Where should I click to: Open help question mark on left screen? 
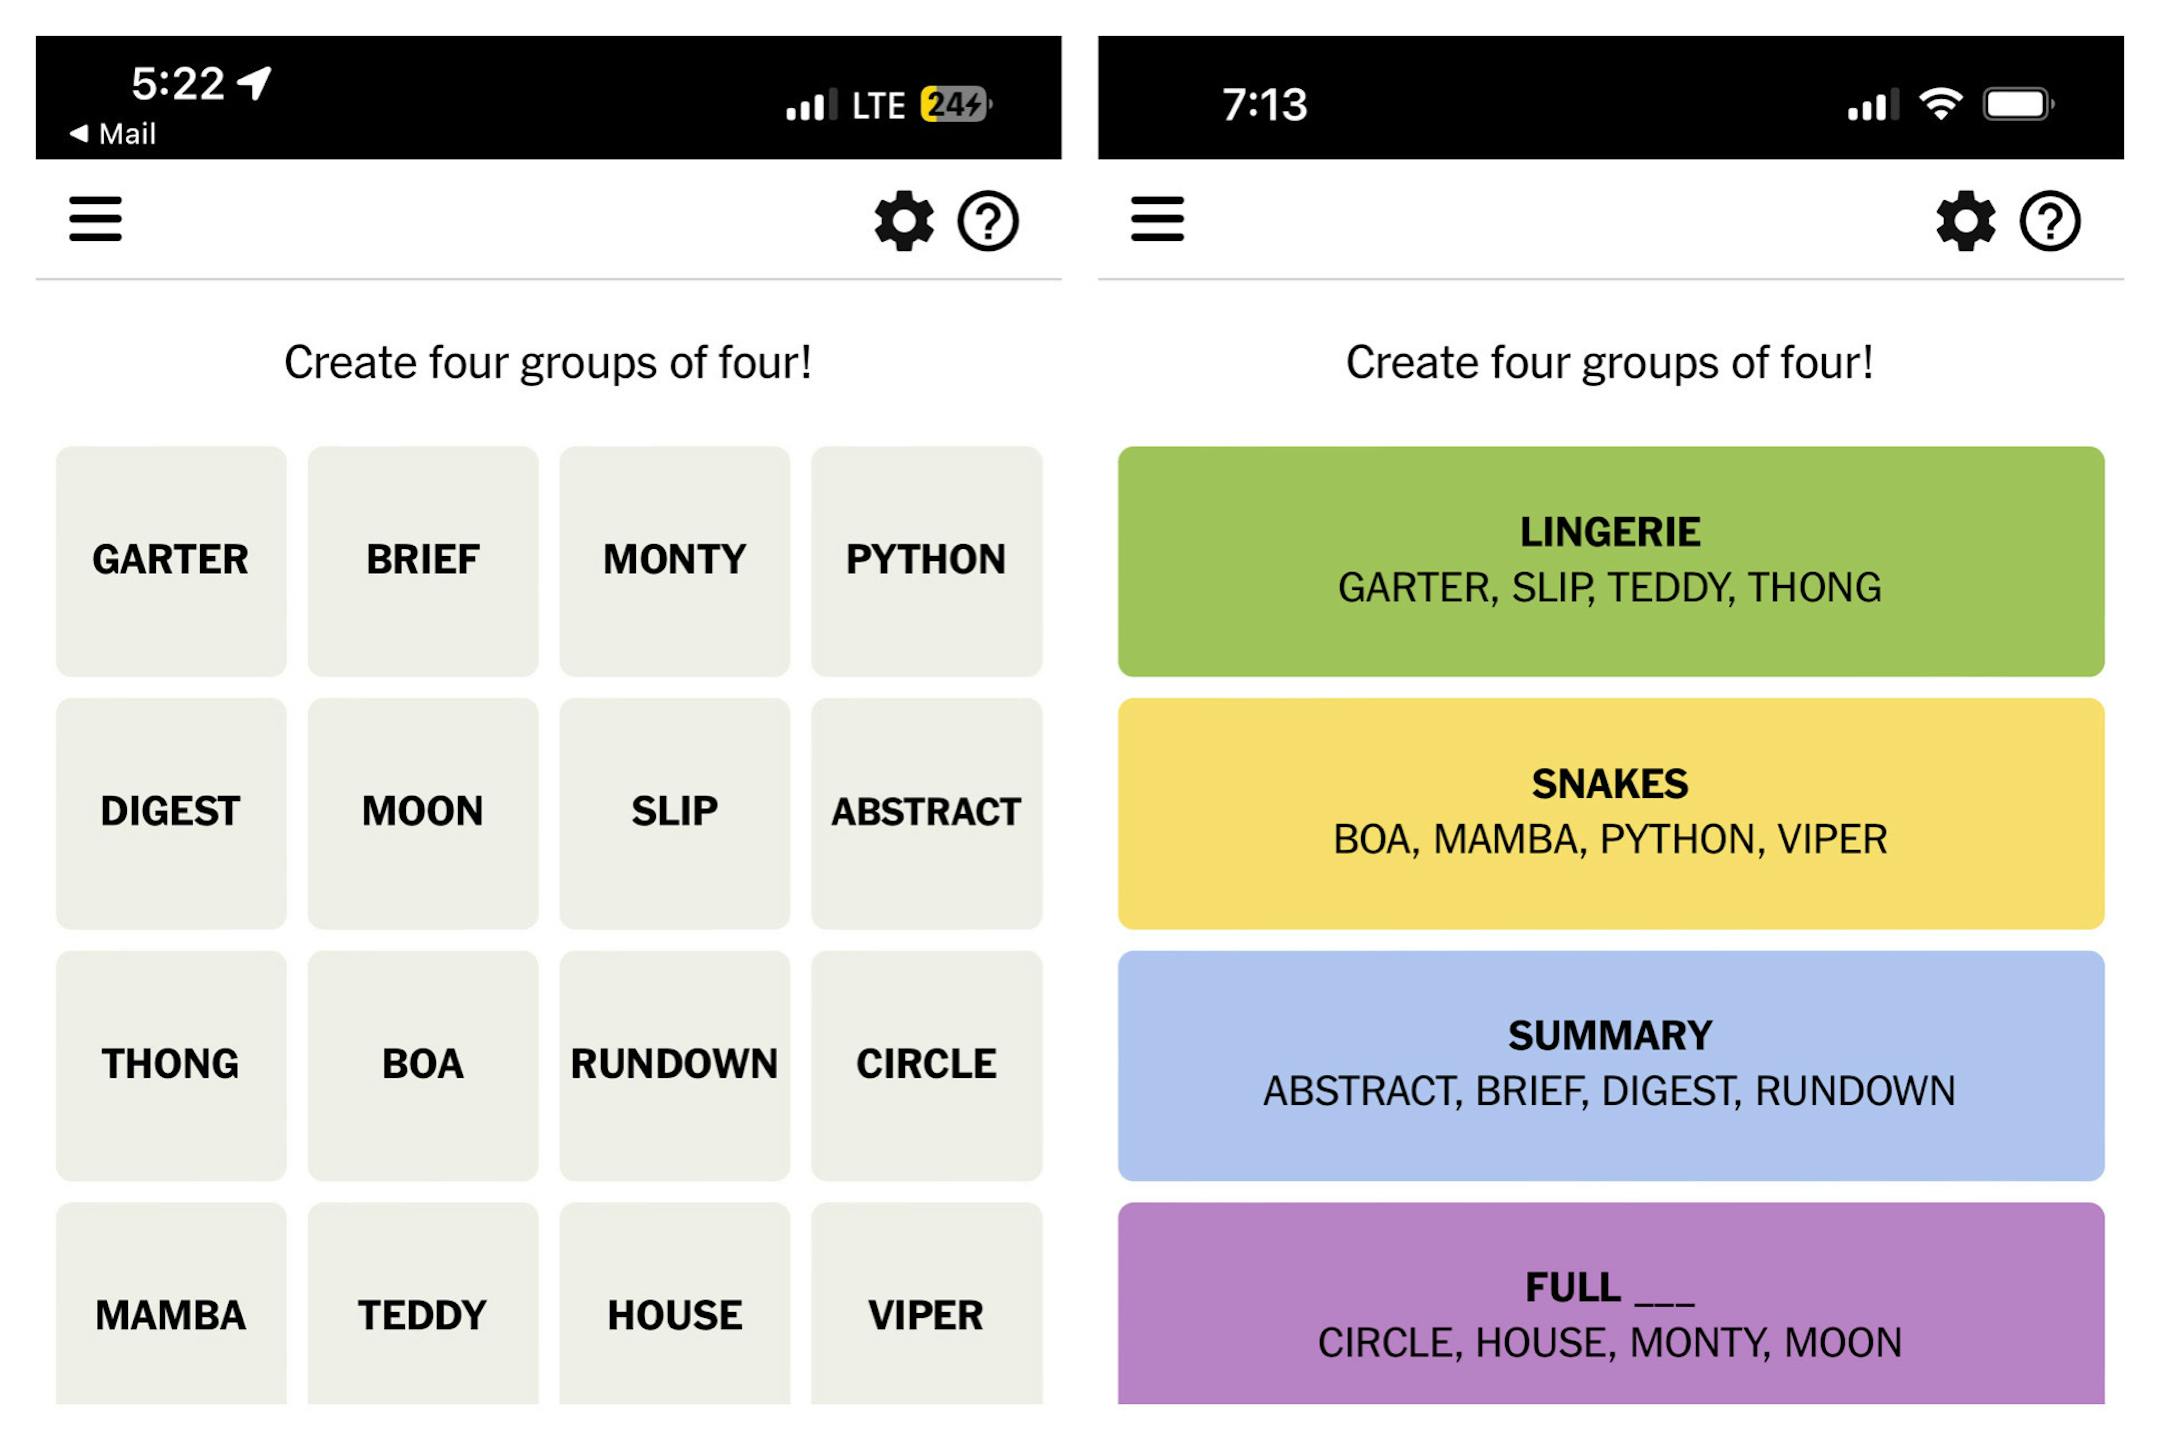click(x=988, y=221)
